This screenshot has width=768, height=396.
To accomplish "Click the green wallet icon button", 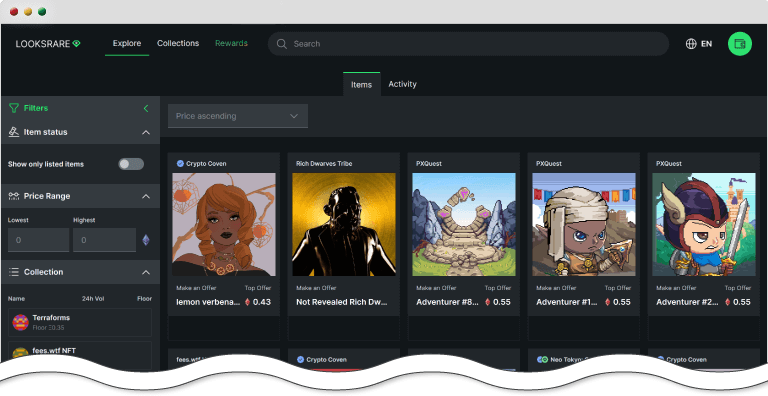I will tap(740, 44).
